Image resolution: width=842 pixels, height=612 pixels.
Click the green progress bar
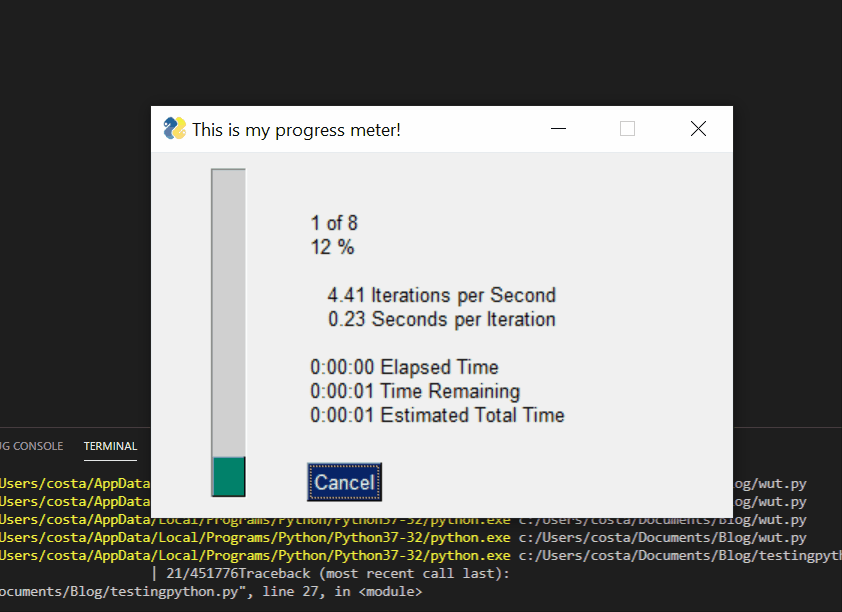228,477
